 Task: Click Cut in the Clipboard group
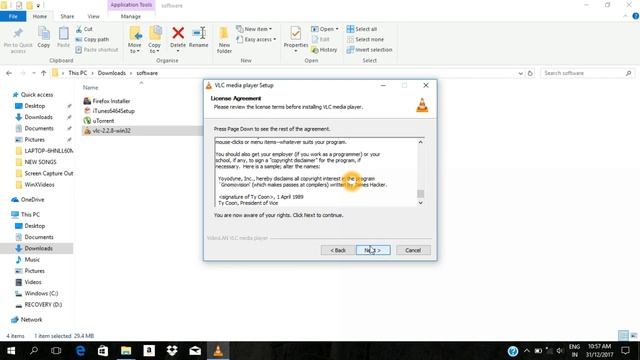84,29
